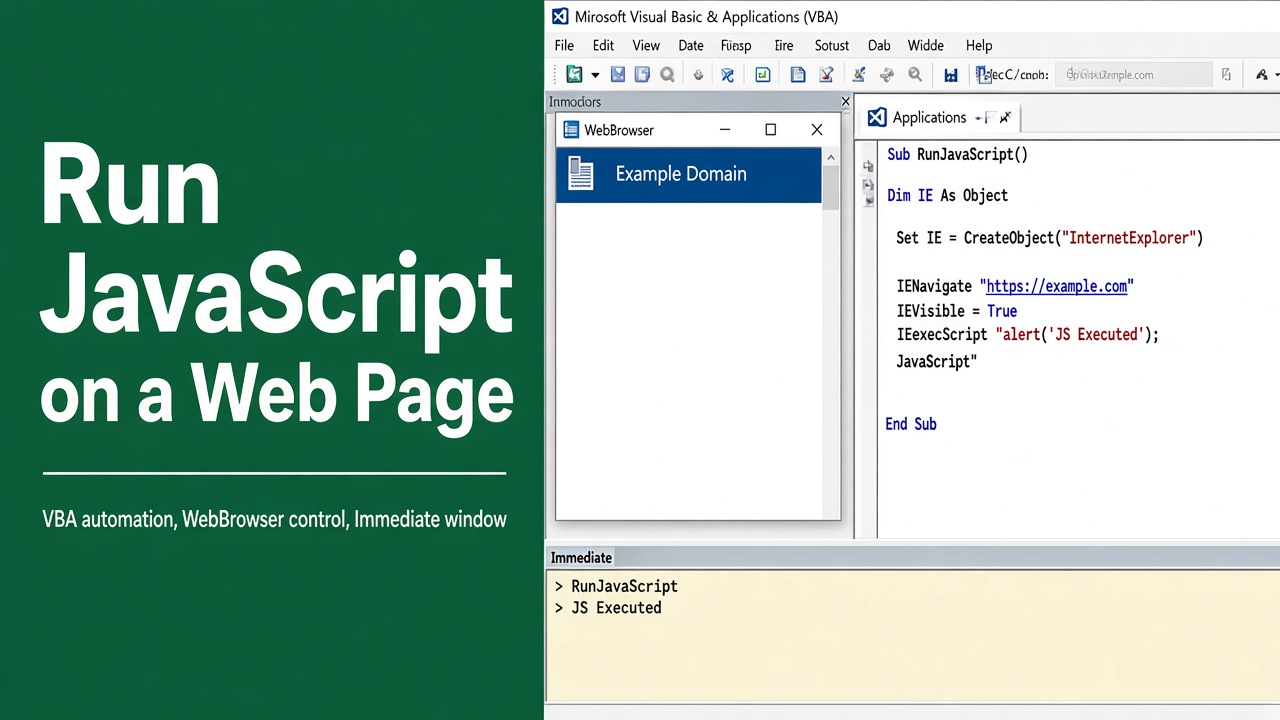Click the top margin icon in code editor gutter

pos(868,167)
